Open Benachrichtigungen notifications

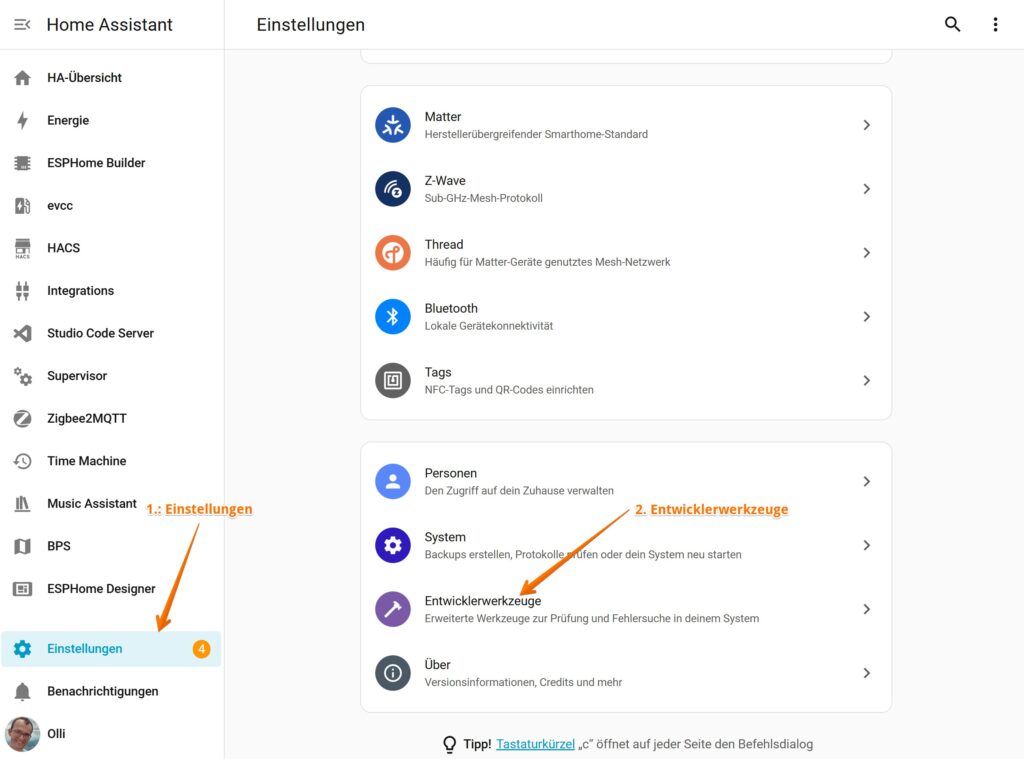point(102,692)
